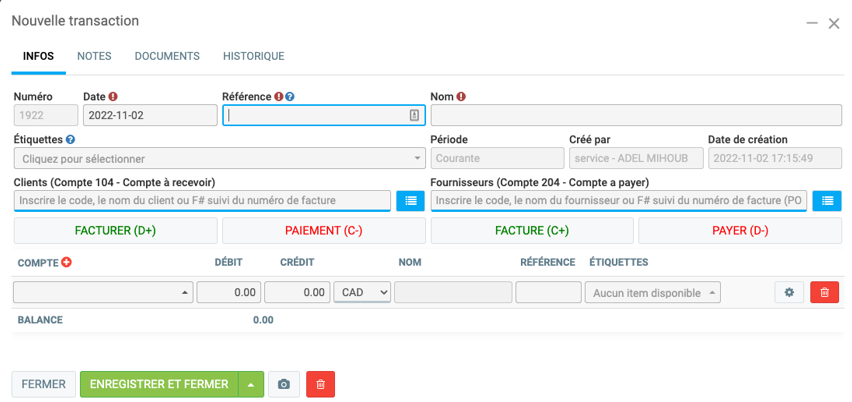Screen dimensions: 852x402
Task: Open the row settings gear icon
Action: click(789, 292)
